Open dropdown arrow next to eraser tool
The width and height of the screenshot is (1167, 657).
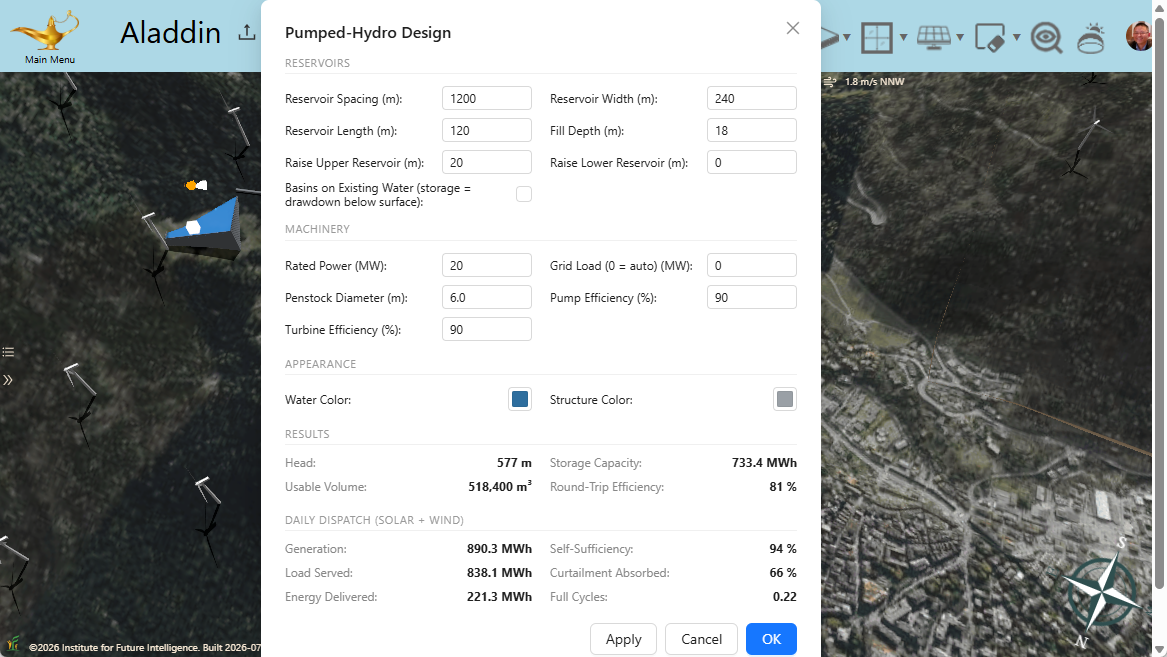(1017, 37)
